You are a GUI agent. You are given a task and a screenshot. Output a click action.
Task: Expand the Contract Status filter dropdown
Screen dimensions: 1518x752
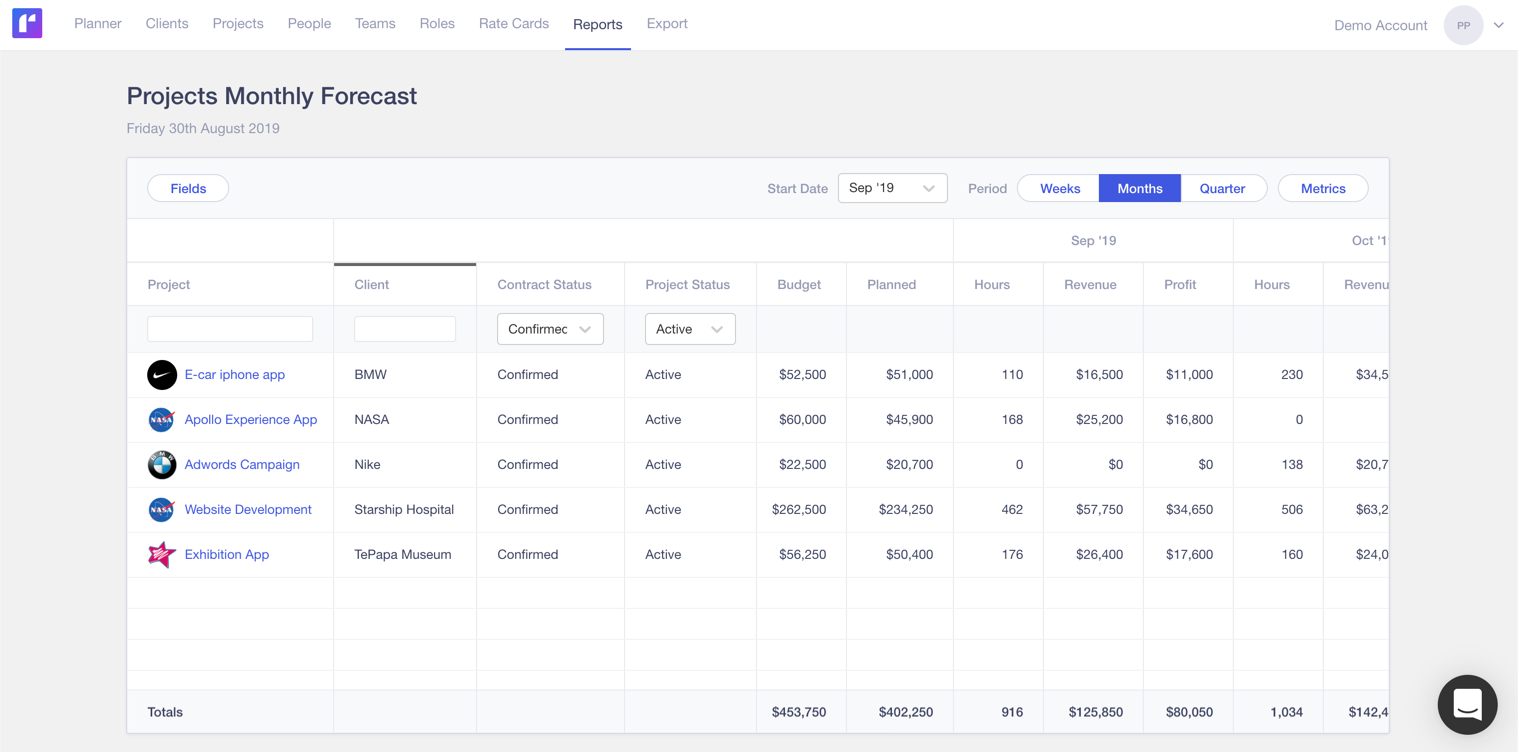coord(550,329)
